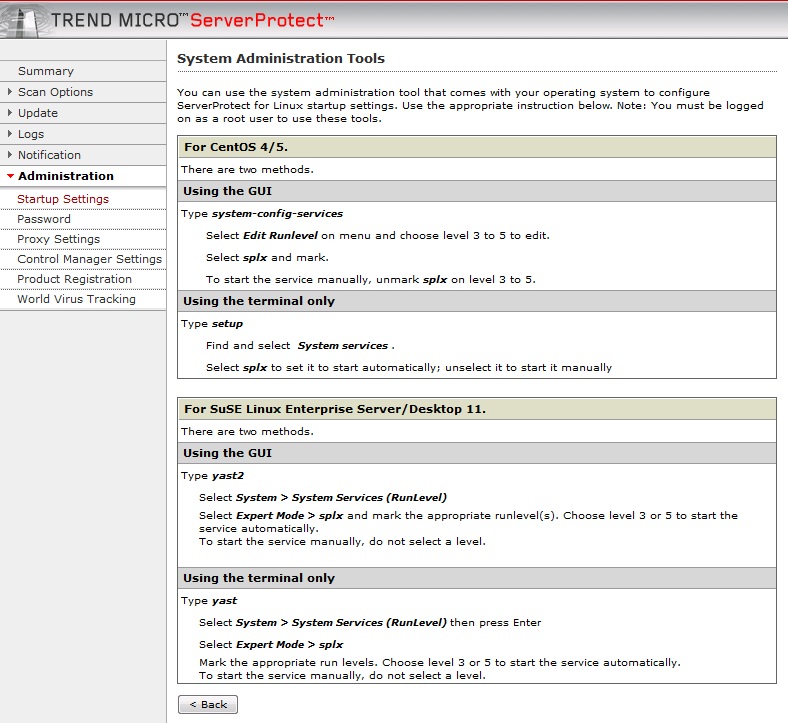Open the Summary page

click(46, 71)
